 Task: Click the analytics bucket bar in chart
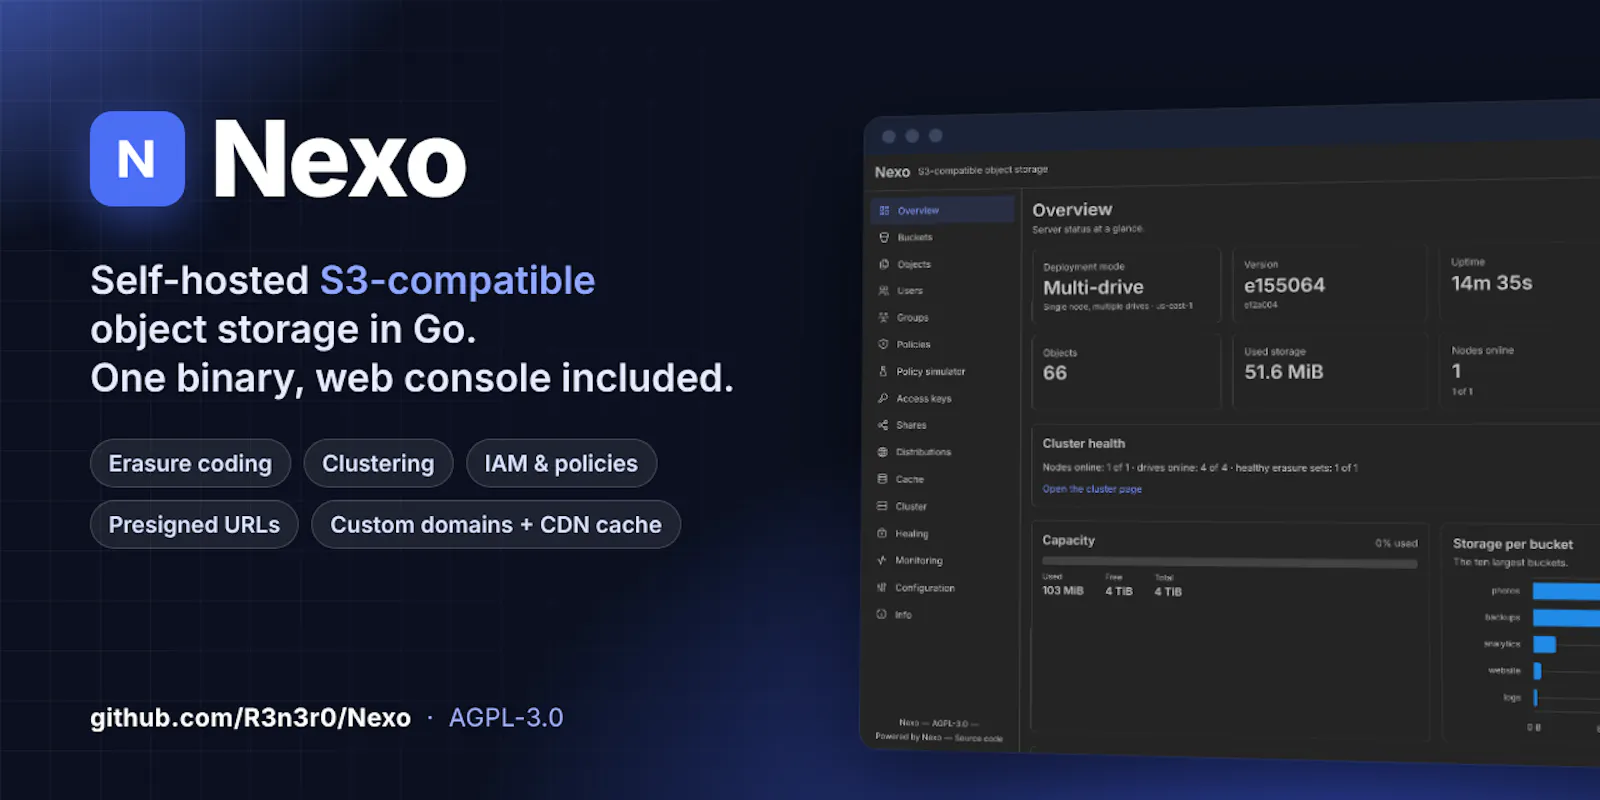1544,644
